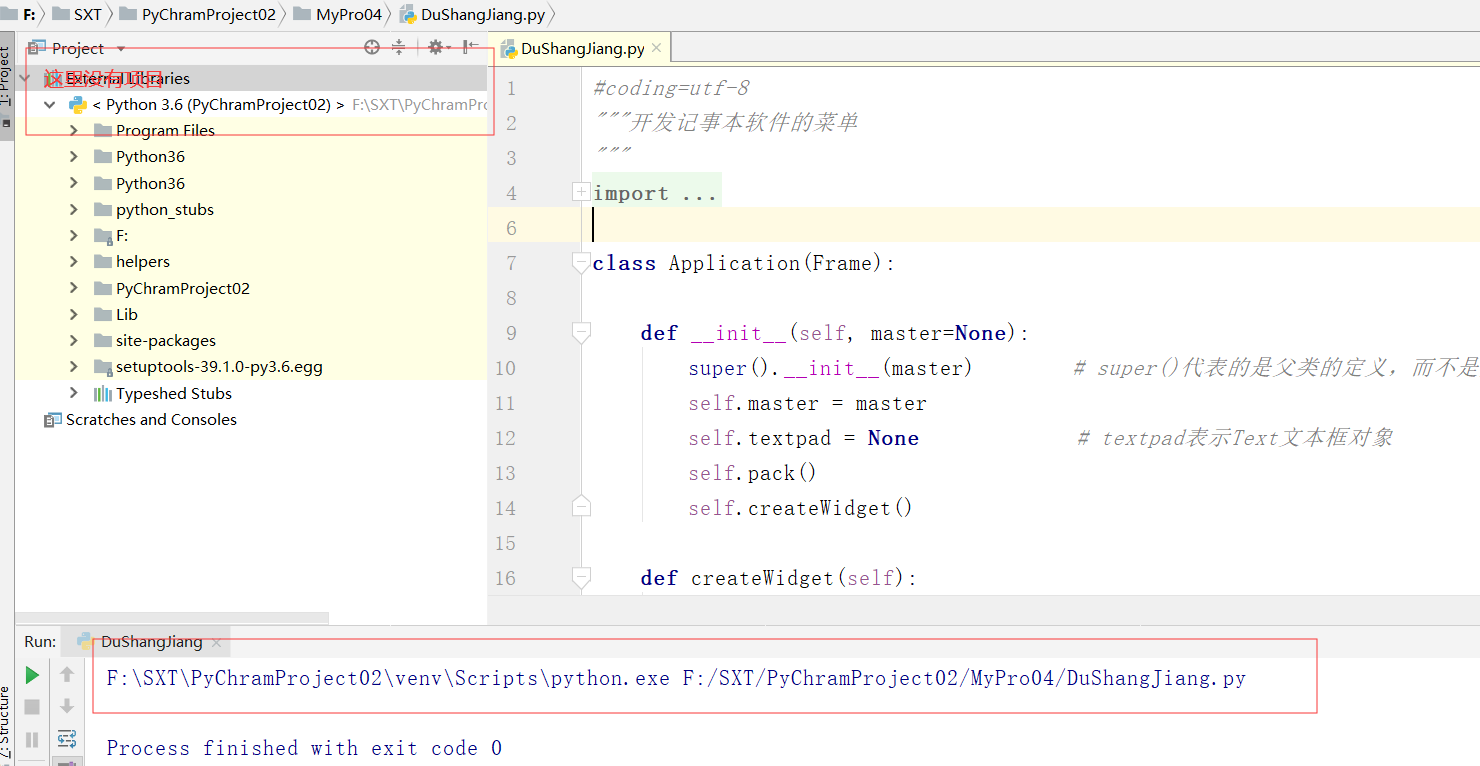Click the MyPro04 breadcrumb

pos(338,14)
